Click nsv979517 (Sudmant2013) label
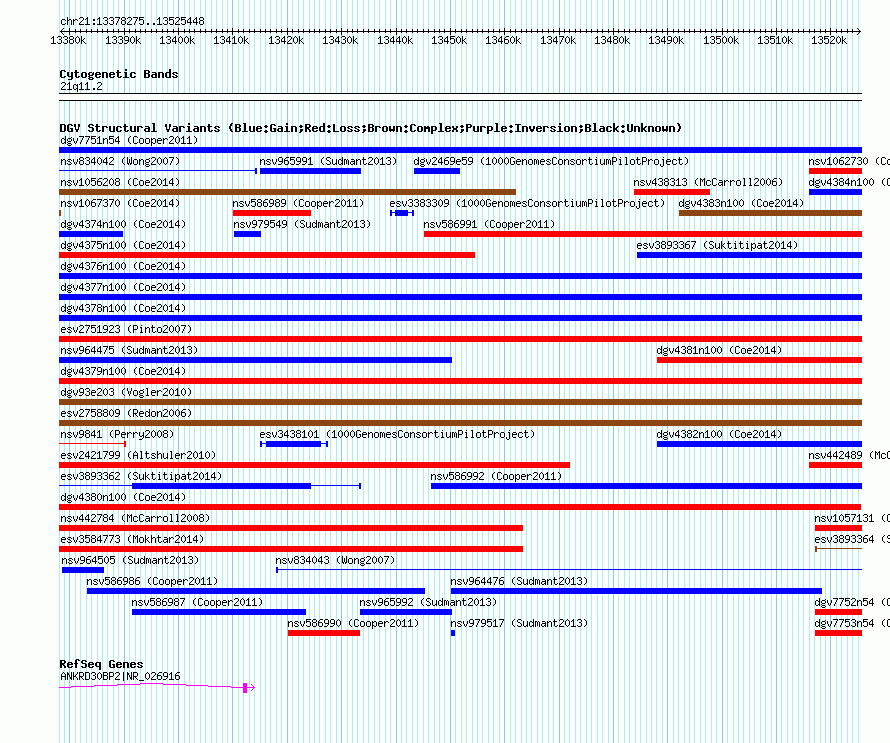This screenshot has width=890, height=743. tap(519, 623)
